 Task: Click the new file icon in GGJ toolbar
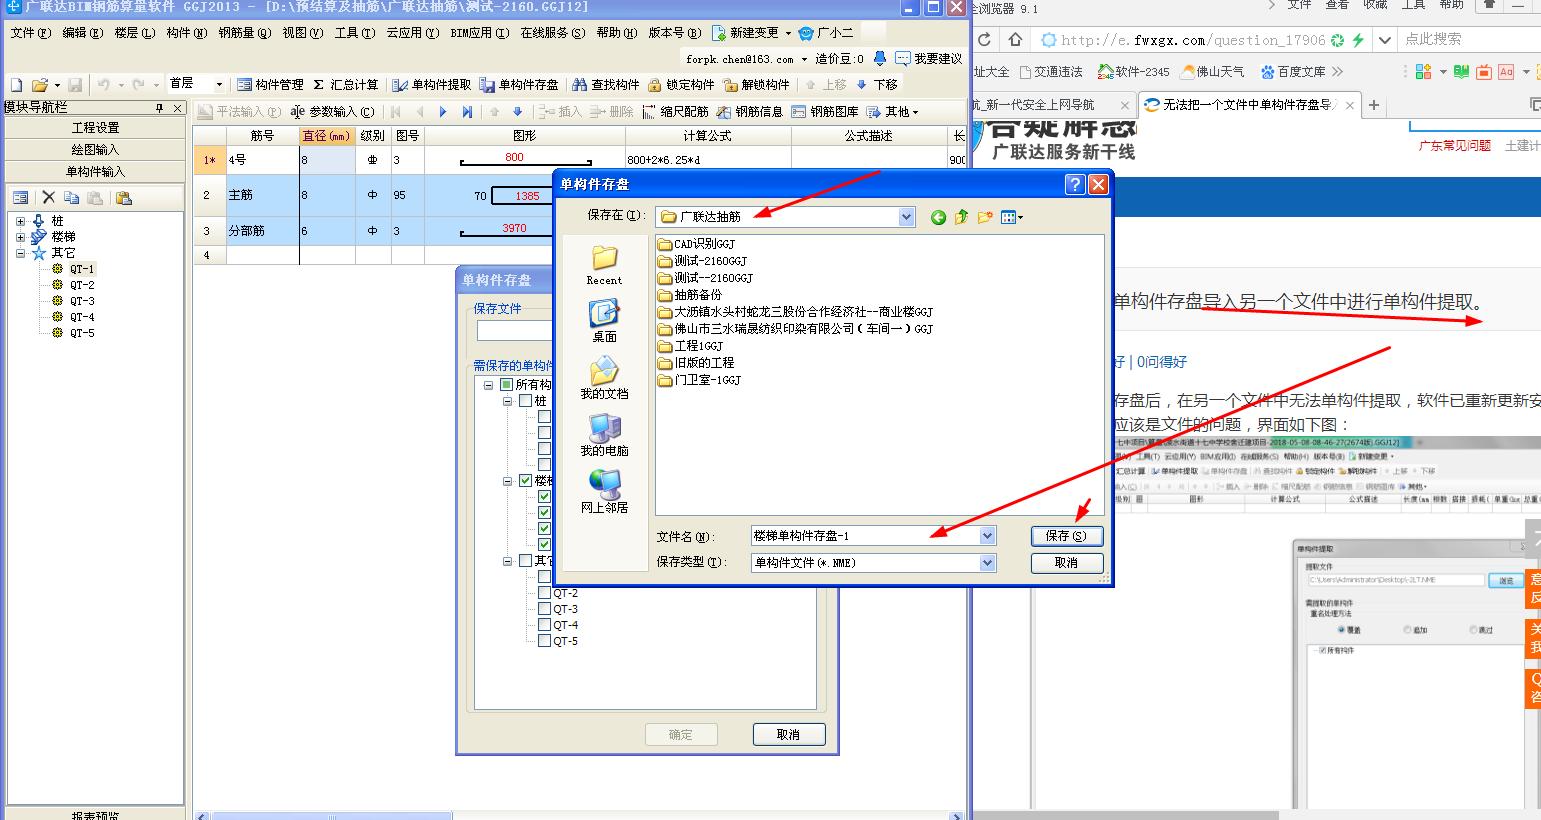pyautogui.click(x=17, y=85)
